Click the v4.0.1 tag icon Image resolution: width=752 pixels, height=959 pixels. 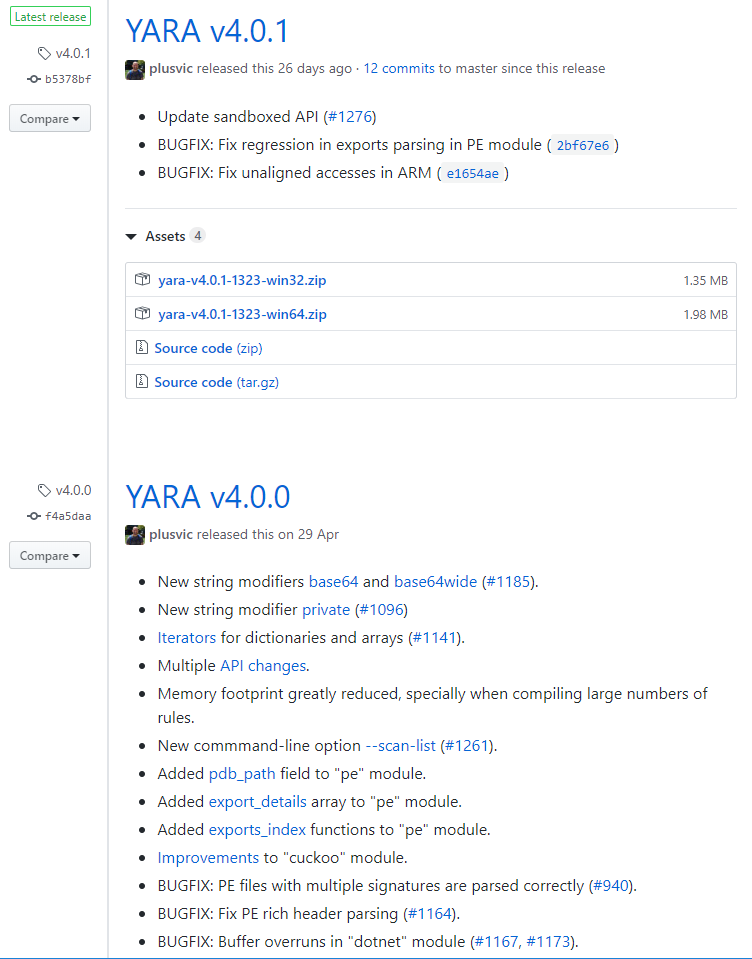tap(44, 54)
